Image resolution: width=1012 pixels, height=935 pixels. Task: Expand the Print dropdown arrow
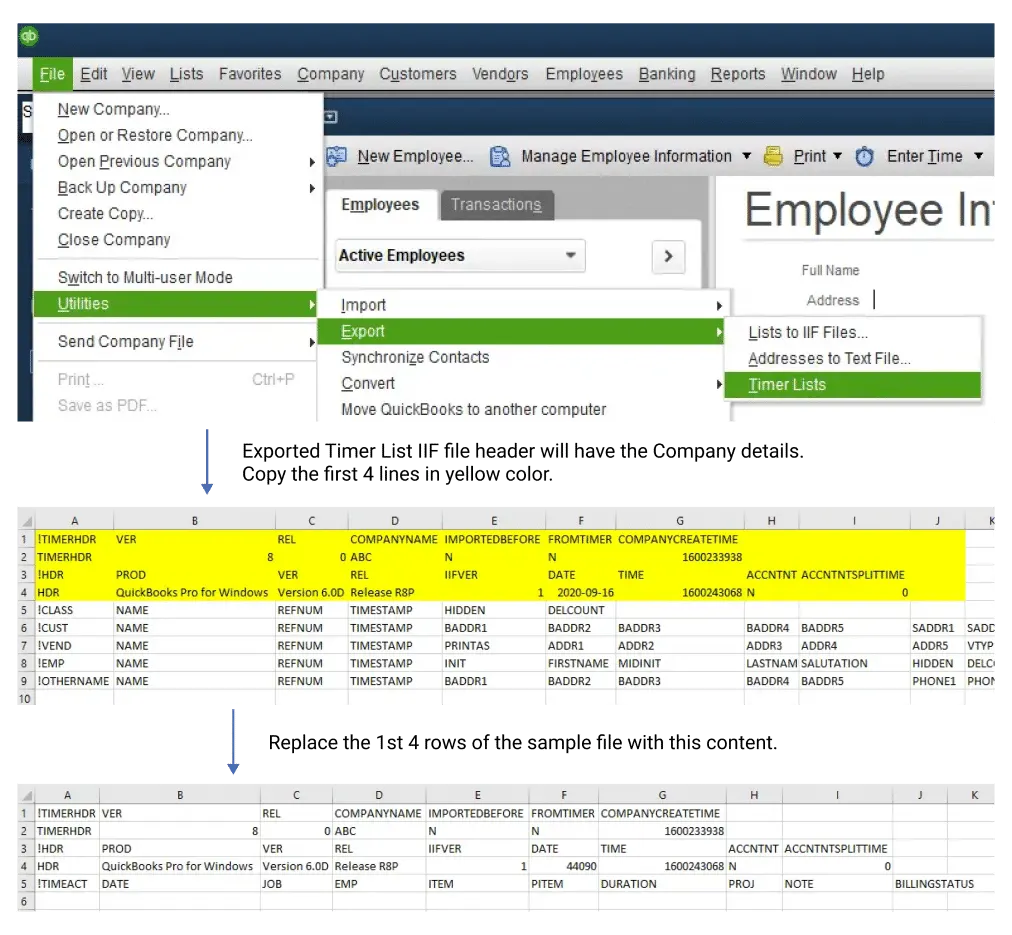tap(838, 156)
